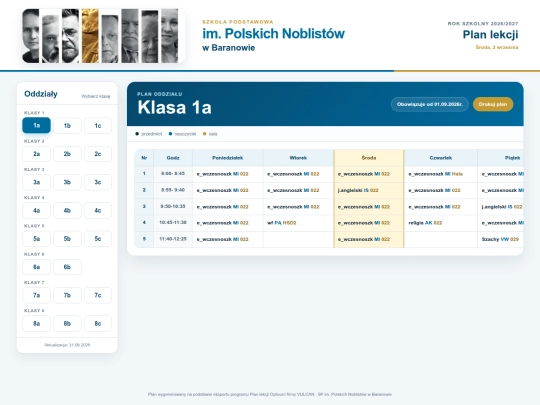Image resolution: width=540 pixels, height=405 pixels.
Task: Open class 7b plan
Action: click(x=67, y=295)
